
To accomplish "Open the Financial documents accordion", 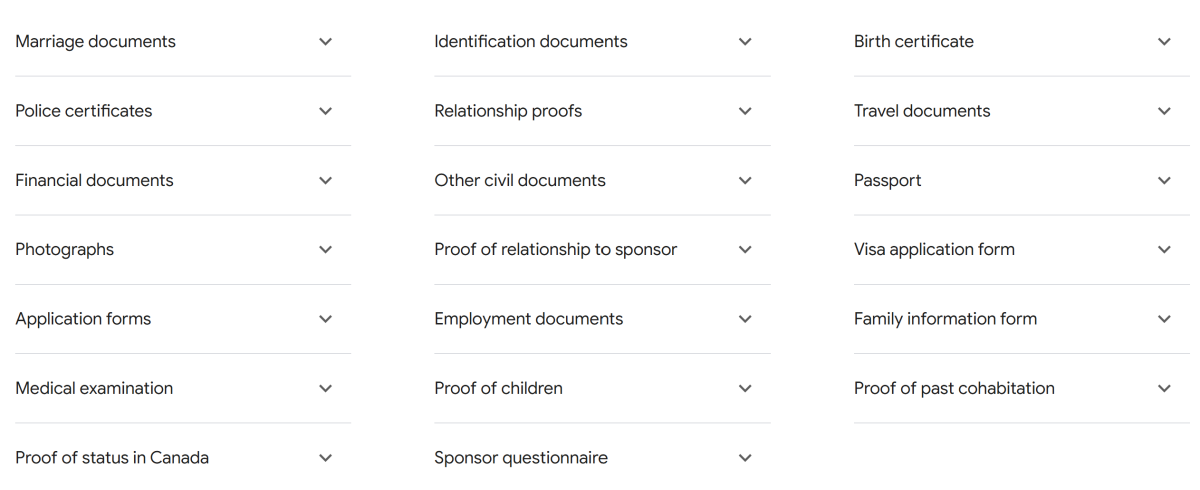I will pos(183,180).
